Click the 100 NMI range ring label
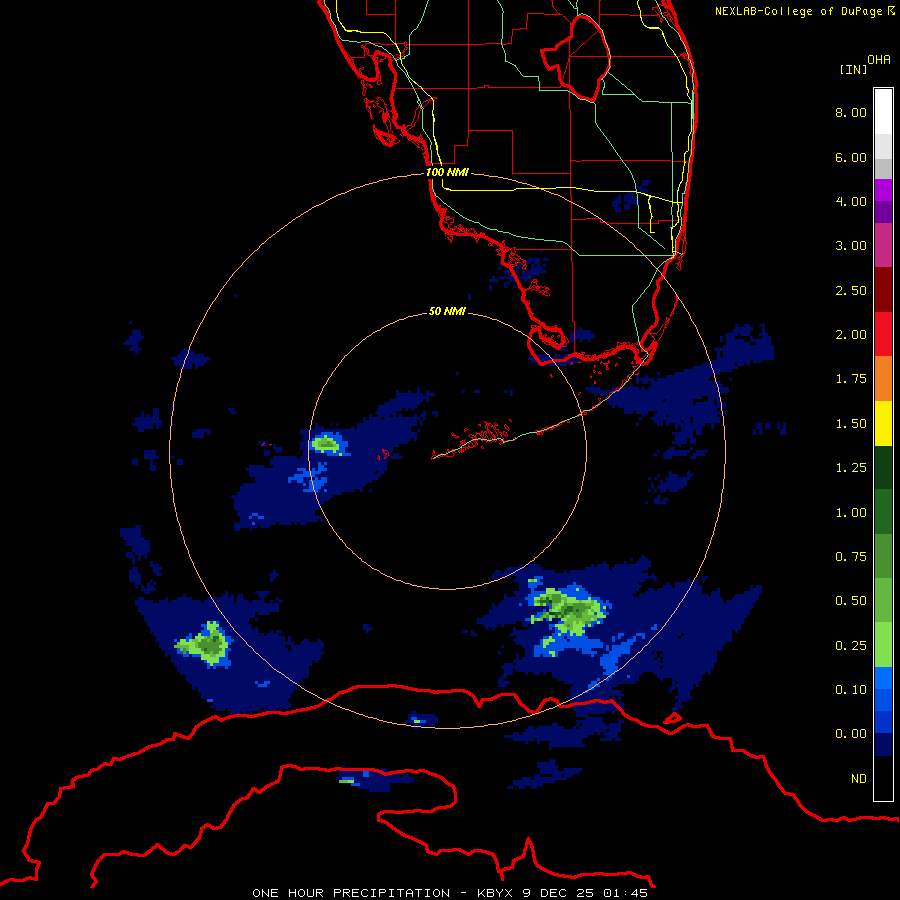 [447, 172]
